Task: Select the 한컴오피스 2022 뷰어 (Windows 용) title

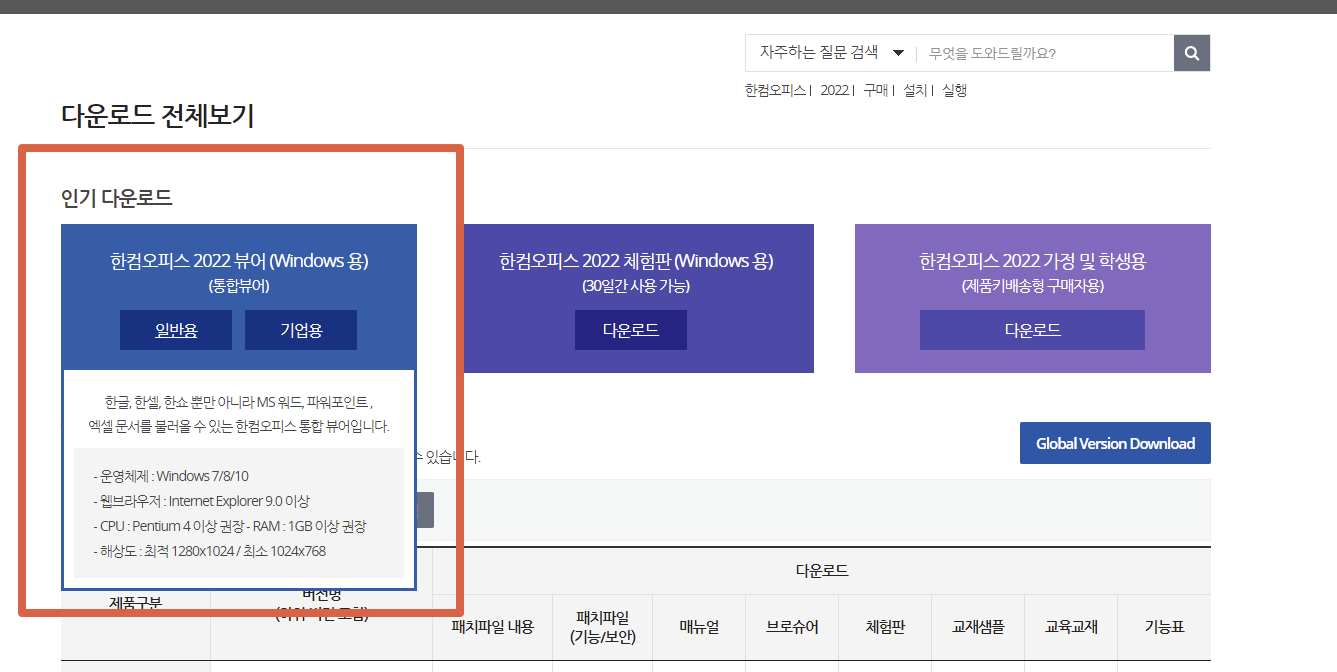Action: pos(239,261)
